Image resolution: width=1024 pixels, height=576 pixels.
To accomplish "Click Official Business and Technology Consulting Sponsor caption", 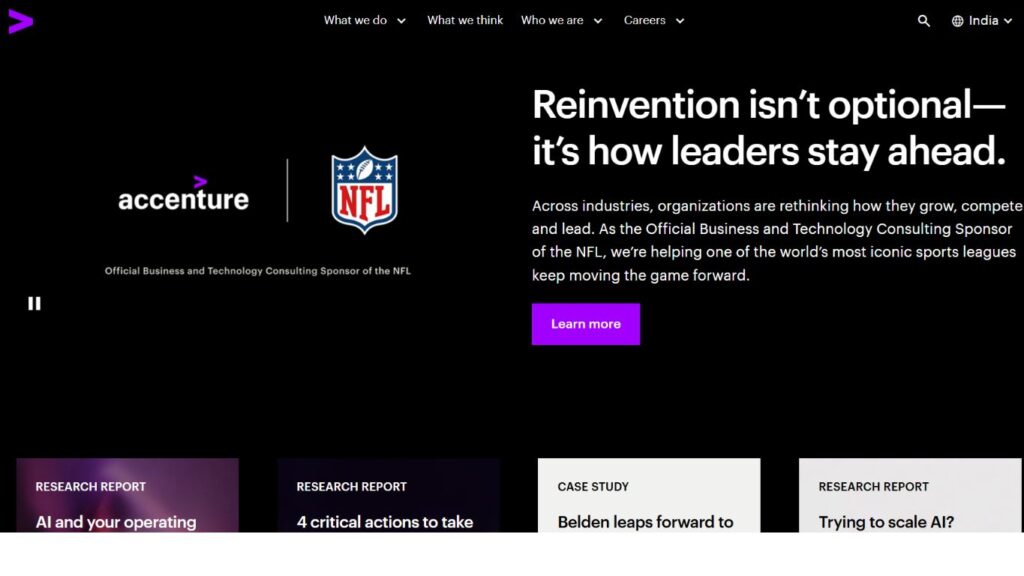I will pyautogui.click(x=258, y=270).
